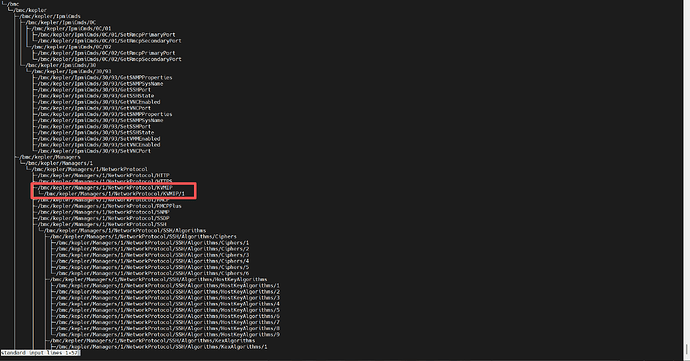
Task: Click the NetworkProtocol/SNMP line
Action: pos(103,212)
